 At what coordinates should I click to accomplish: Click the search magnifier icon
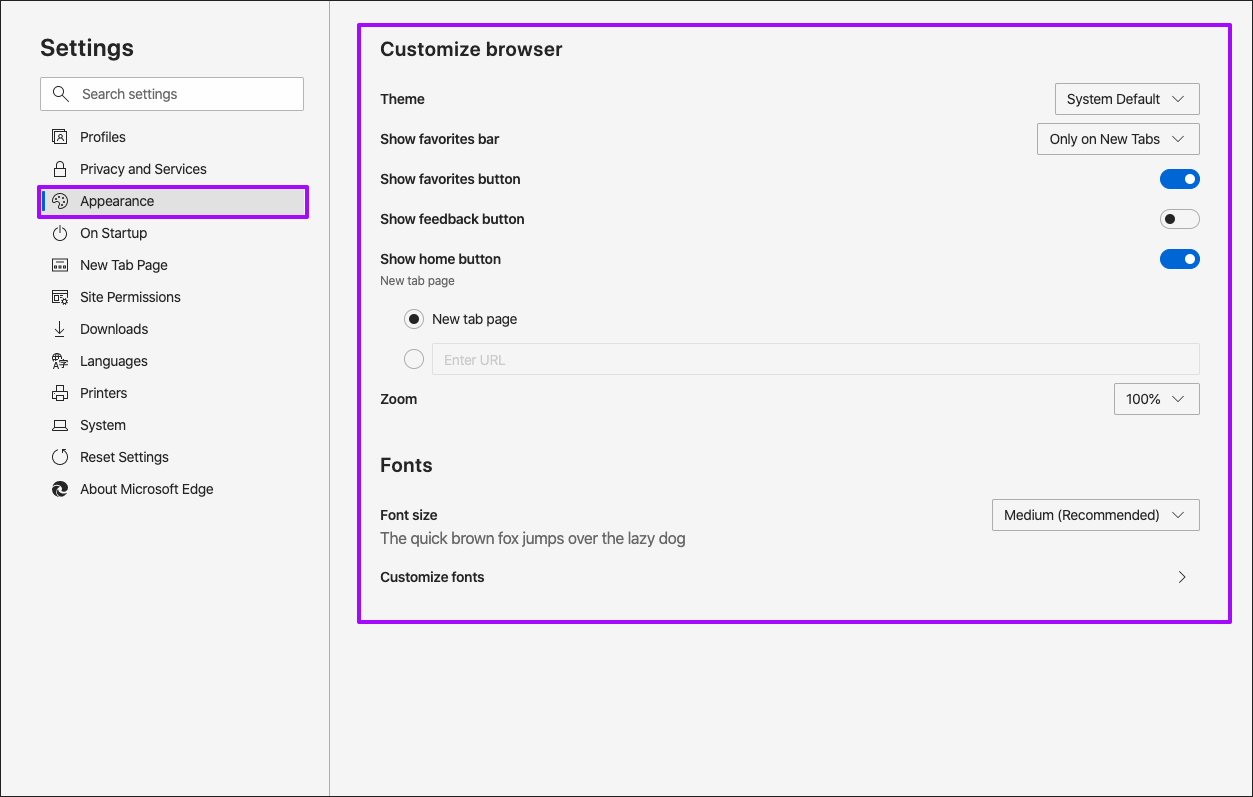click(61, 93)
